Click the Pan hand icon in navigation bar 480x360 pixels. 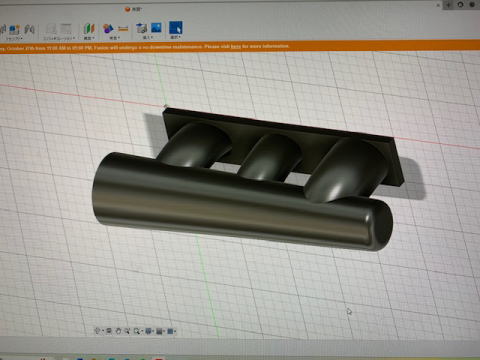[118, 331]
